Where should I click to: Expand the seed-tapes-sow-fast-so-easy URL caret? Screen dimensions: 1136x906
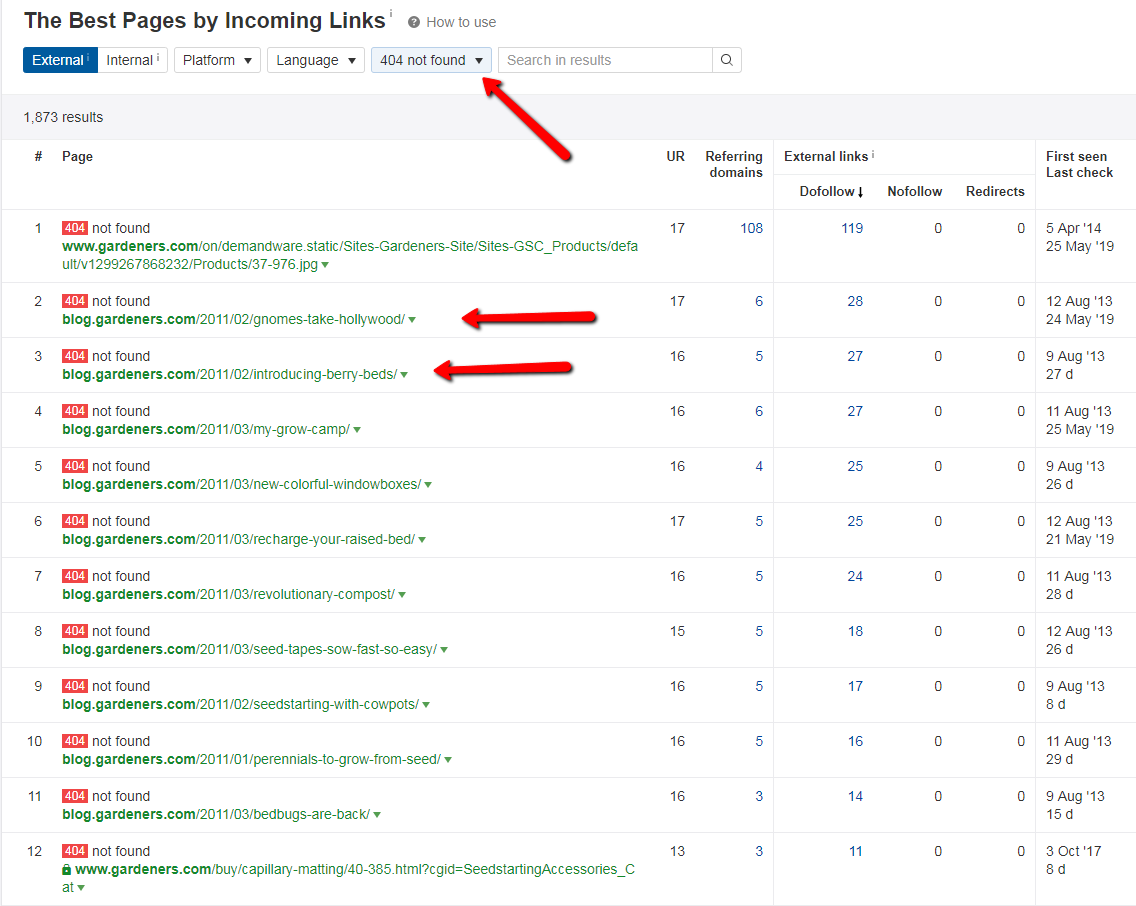coord(444,650)
